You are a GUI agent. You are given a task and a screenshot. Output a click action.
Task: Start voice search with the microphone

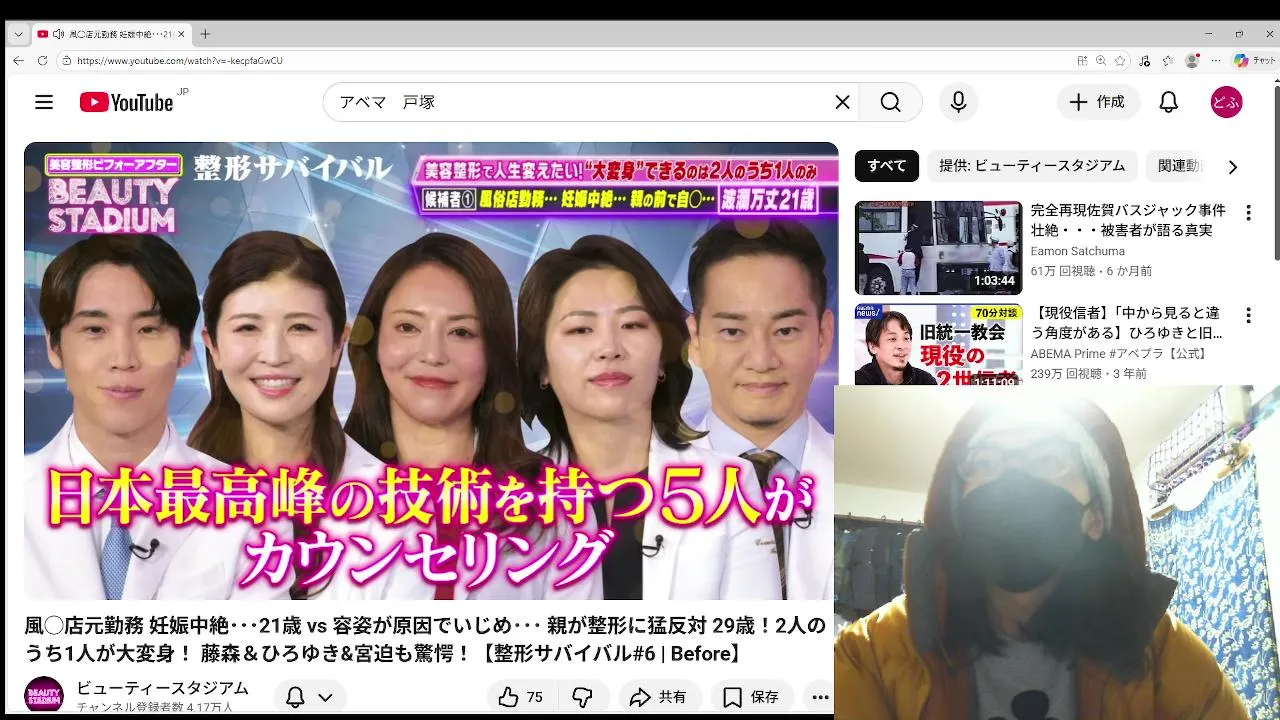coord(958,102)
